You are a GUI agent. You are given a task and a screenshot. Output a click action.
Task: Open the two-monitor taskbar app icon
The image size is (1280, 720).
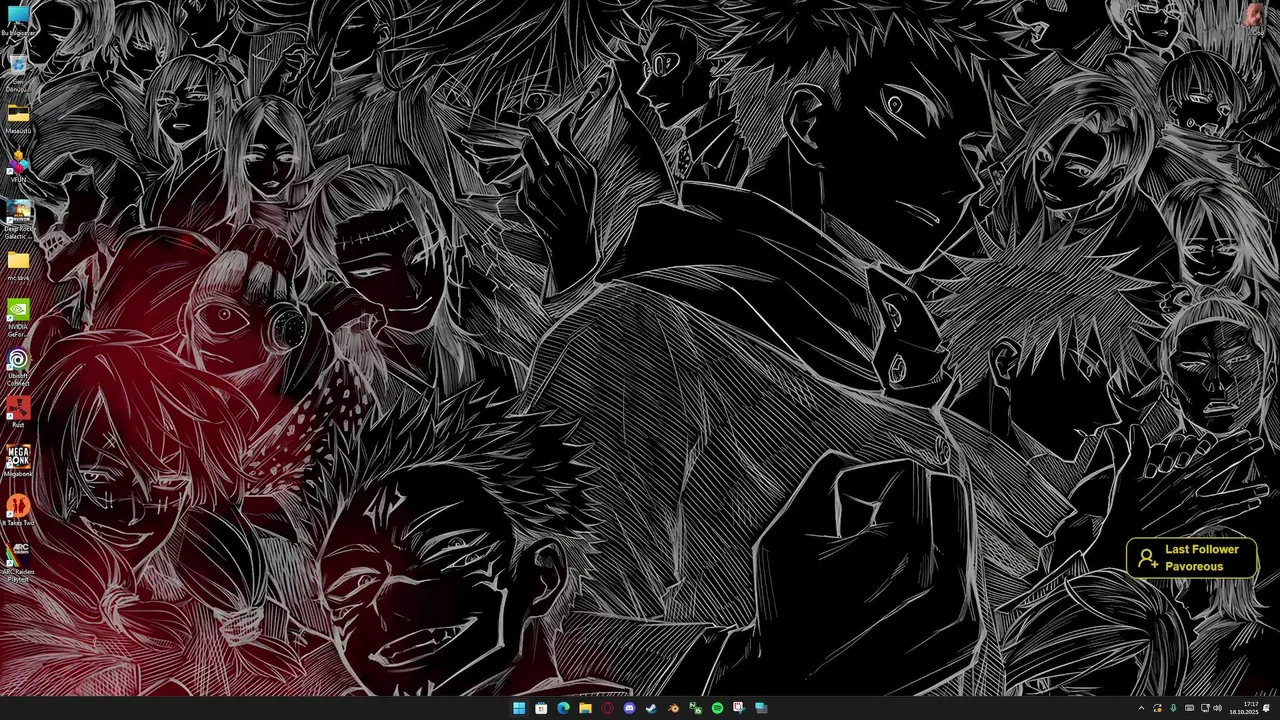[761, 708]
